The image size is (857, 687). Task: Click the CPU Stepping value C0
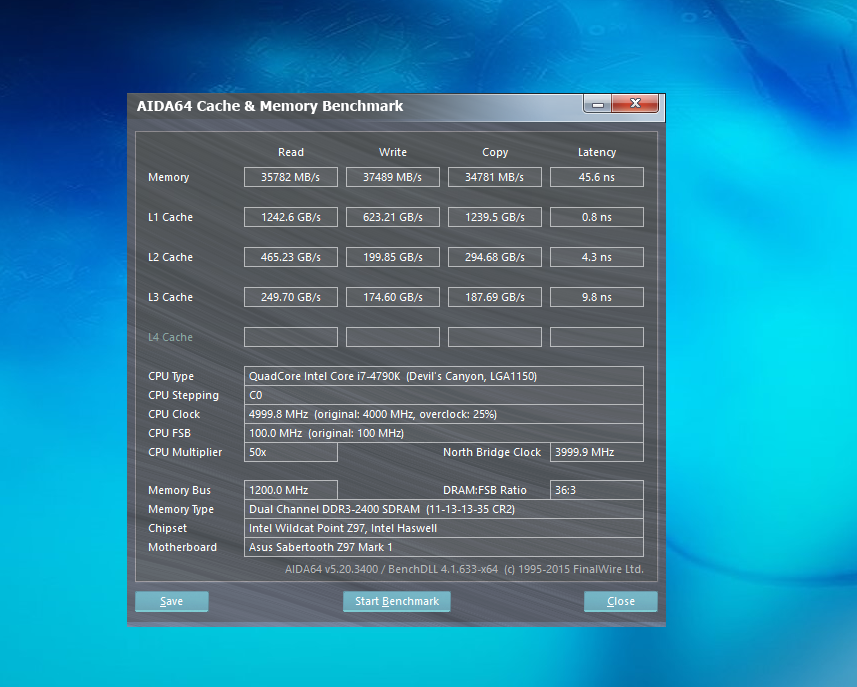[x=444, y=395]
